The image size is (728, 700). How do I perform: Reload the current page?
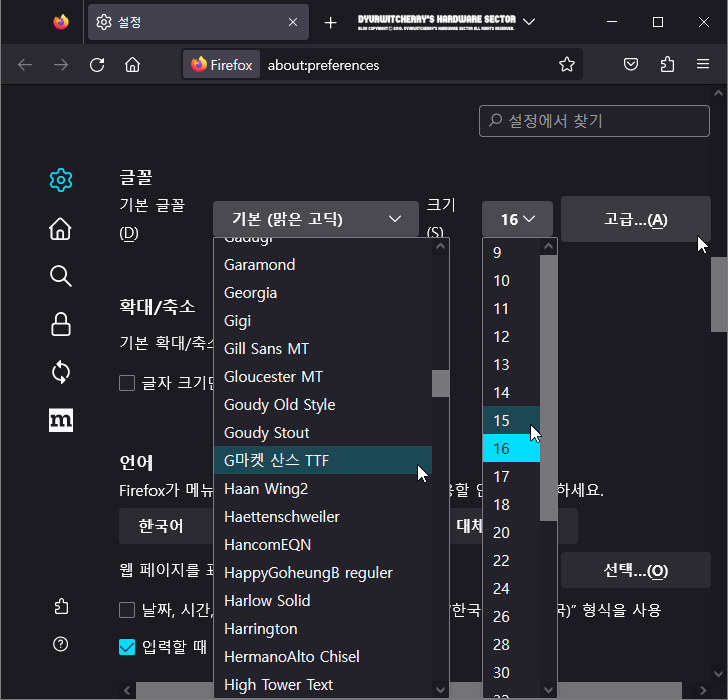(x=97, y=65)
